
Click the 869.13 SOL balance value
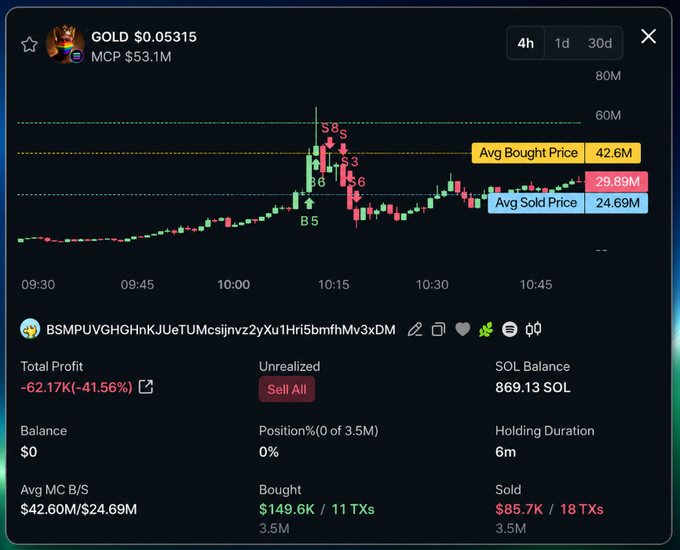coord(533,387)
